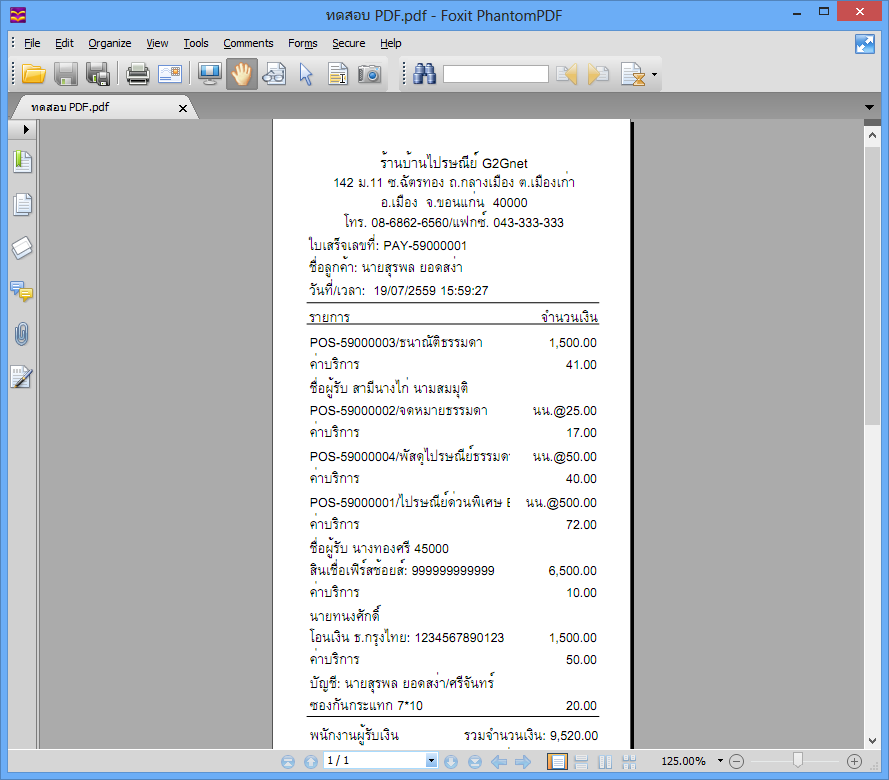Open the Attachments paperclip panel
Image resolution: width=889 pixels, height=780 pixels.
22,334
